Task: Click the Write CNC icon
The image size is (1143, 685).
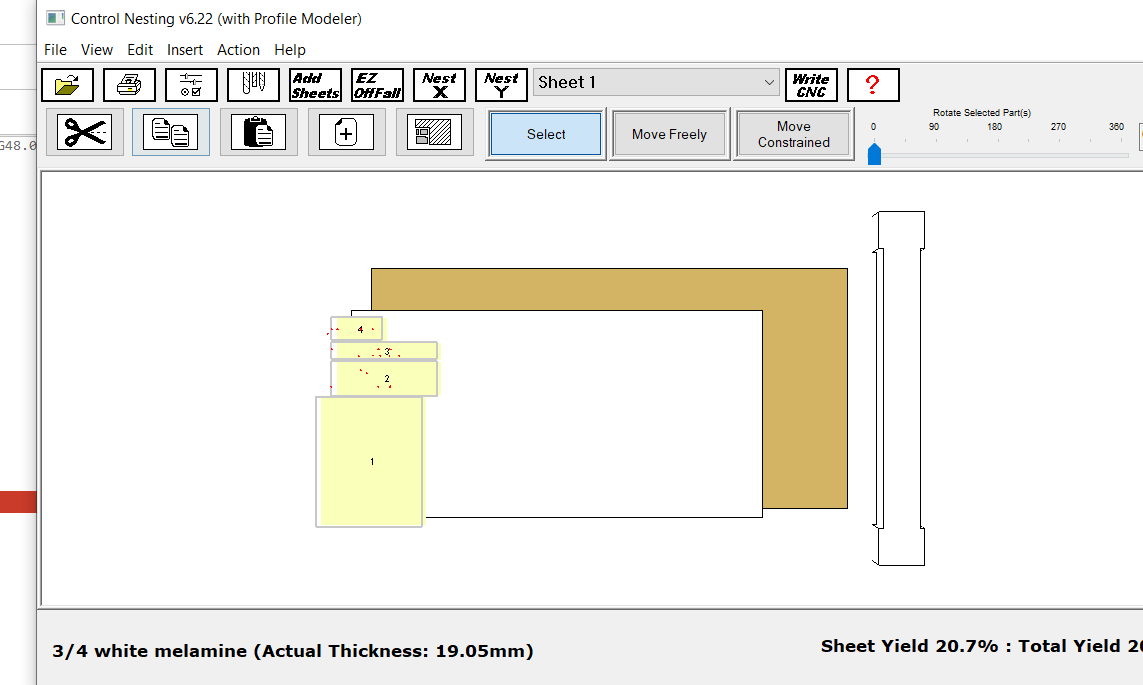Action: [811, 85]
